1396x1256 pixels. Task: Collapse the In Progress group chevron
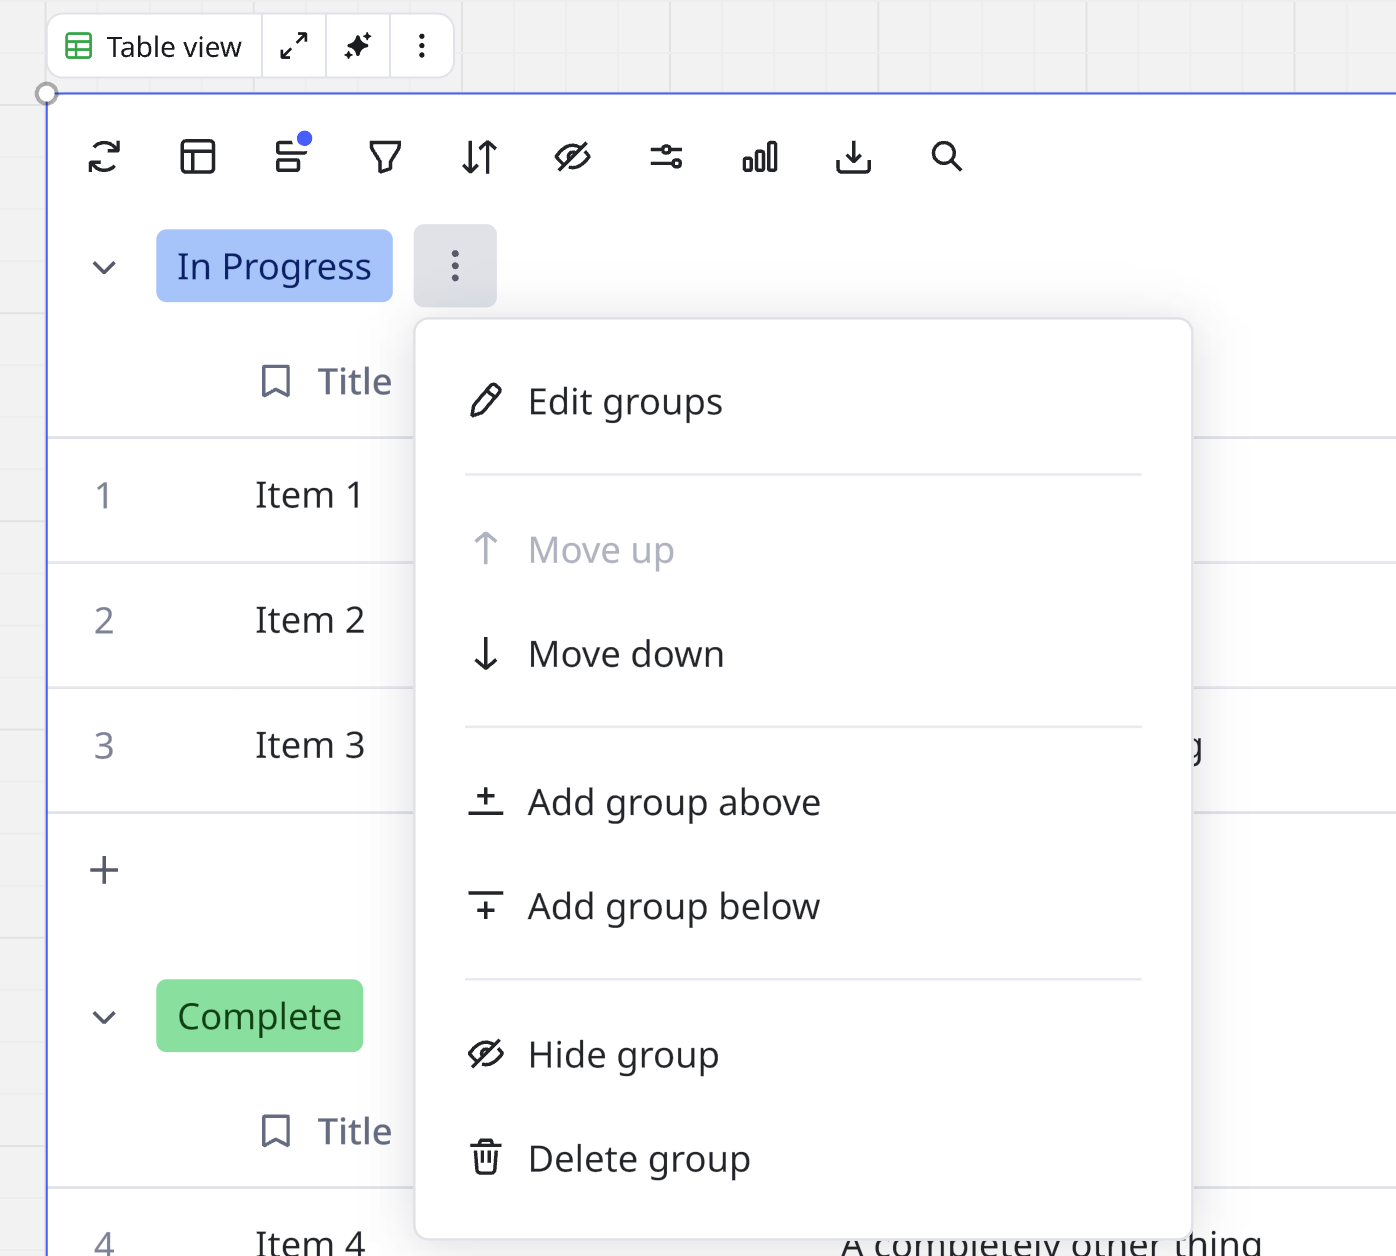104,267
